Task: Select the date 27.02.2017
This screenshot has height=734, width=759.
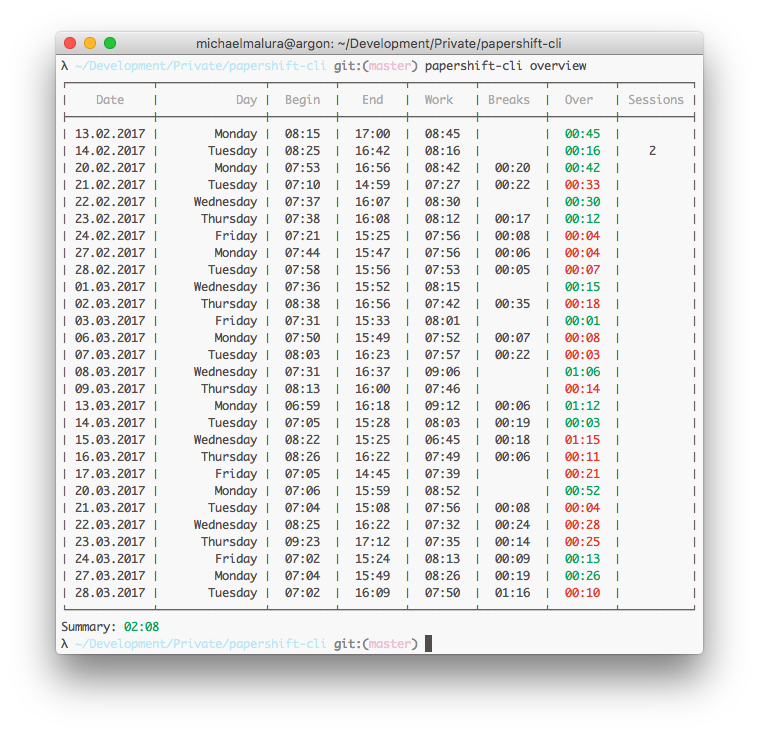Action: (x=110, y=253)
